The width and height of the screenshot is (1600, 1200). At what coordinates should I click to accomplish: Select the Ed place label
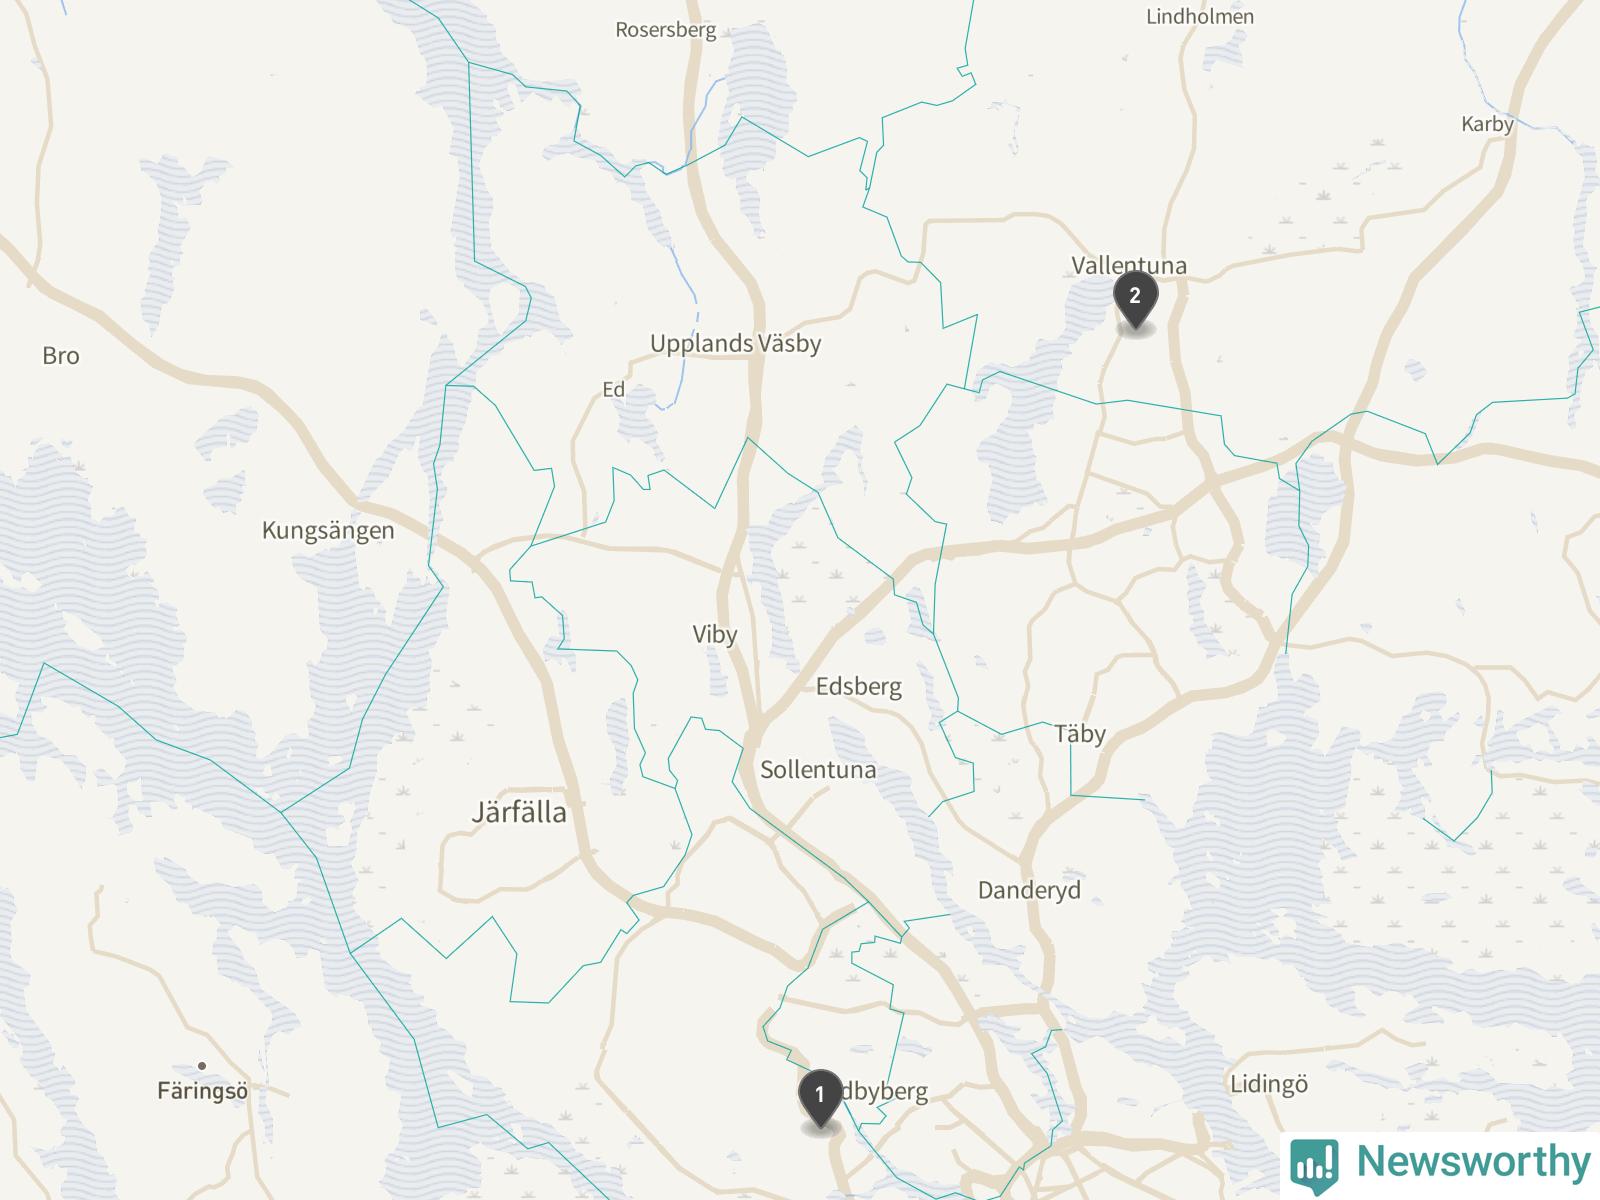tap(613, 390)
